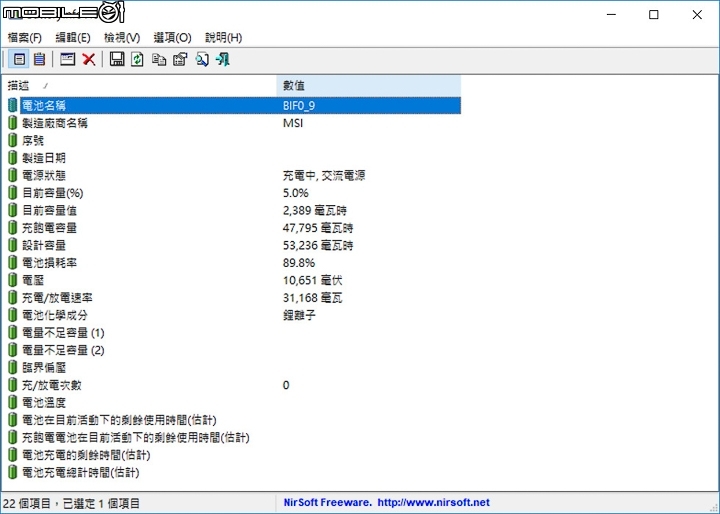Image resolution: width=720 pixels, height=514 pixels.
Task: Select the 電池損耗率 row label
Action: coord(49,263)
